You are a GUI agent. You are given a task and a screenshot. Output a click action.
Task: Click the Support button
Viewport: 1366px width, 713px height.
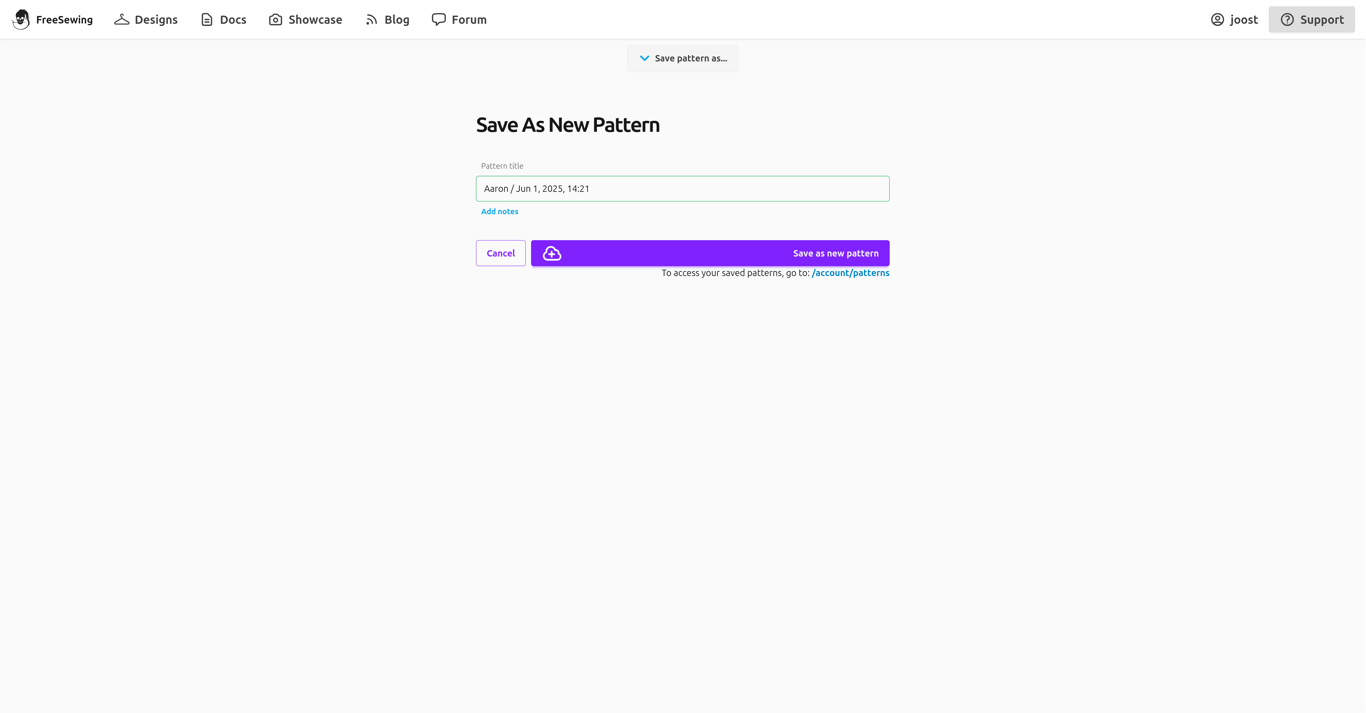(1311, 19)
